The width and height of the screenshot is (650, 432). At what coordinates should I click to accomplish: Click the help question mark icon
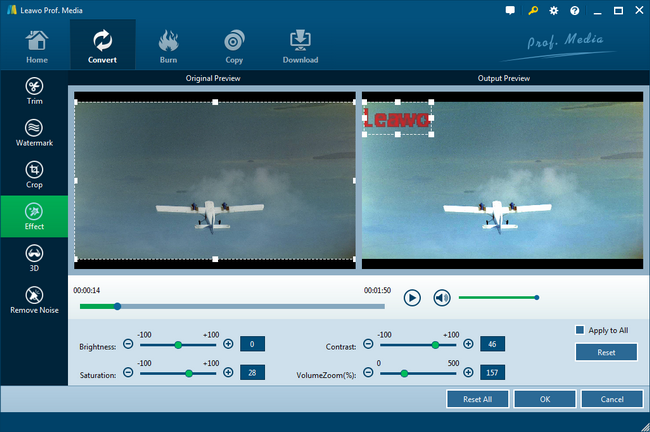574,10
